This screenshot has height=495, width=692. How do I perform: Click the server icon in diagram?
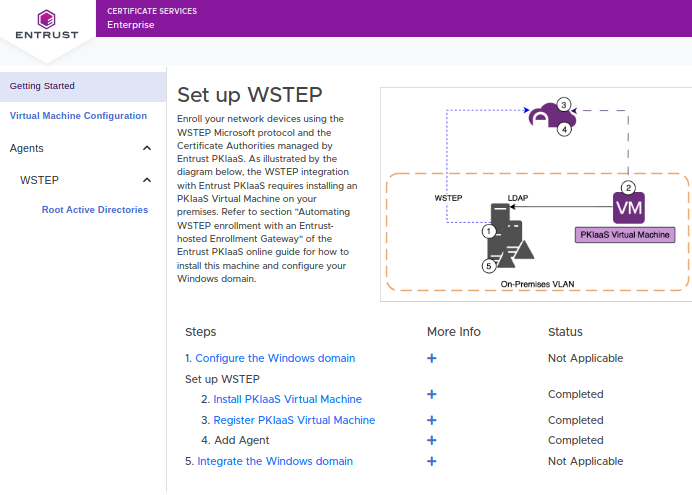tap(507, 238)
